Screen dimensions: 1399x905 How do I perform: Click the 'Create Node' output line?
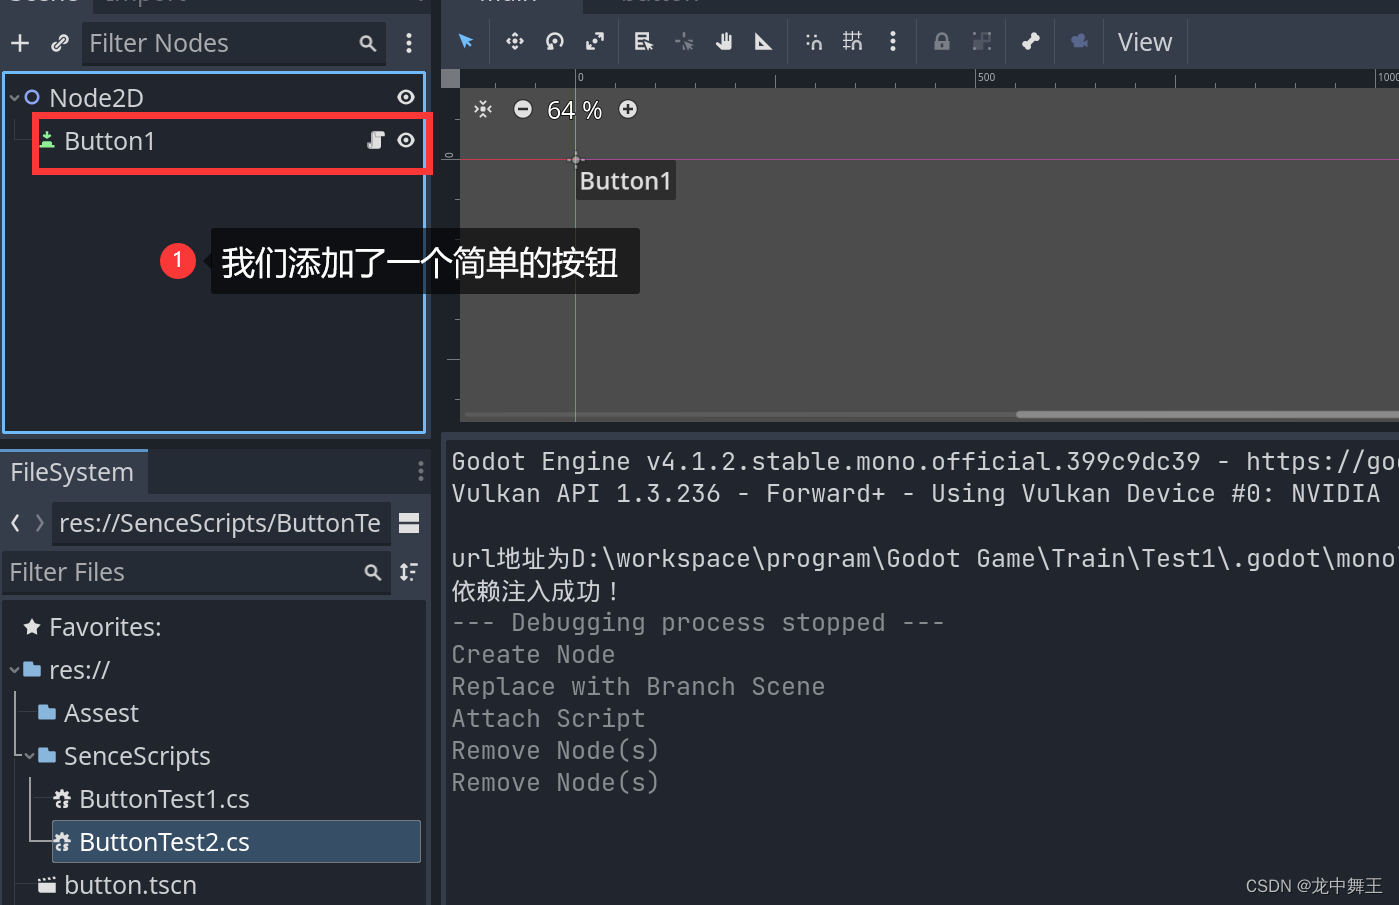(533, 655)
